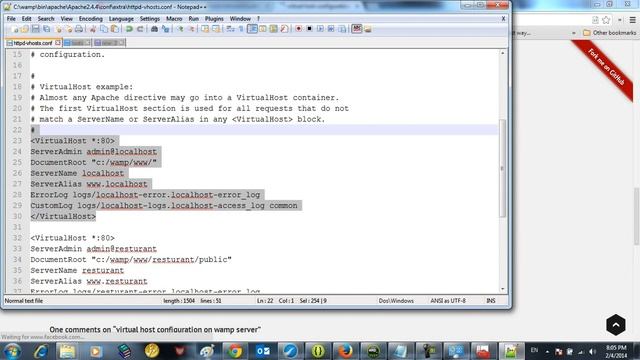This screenshot has height=360, width=640.
Task: Toggle show all characters pilcrow icon
Action: pyautogui.click(x=241, y=29)
